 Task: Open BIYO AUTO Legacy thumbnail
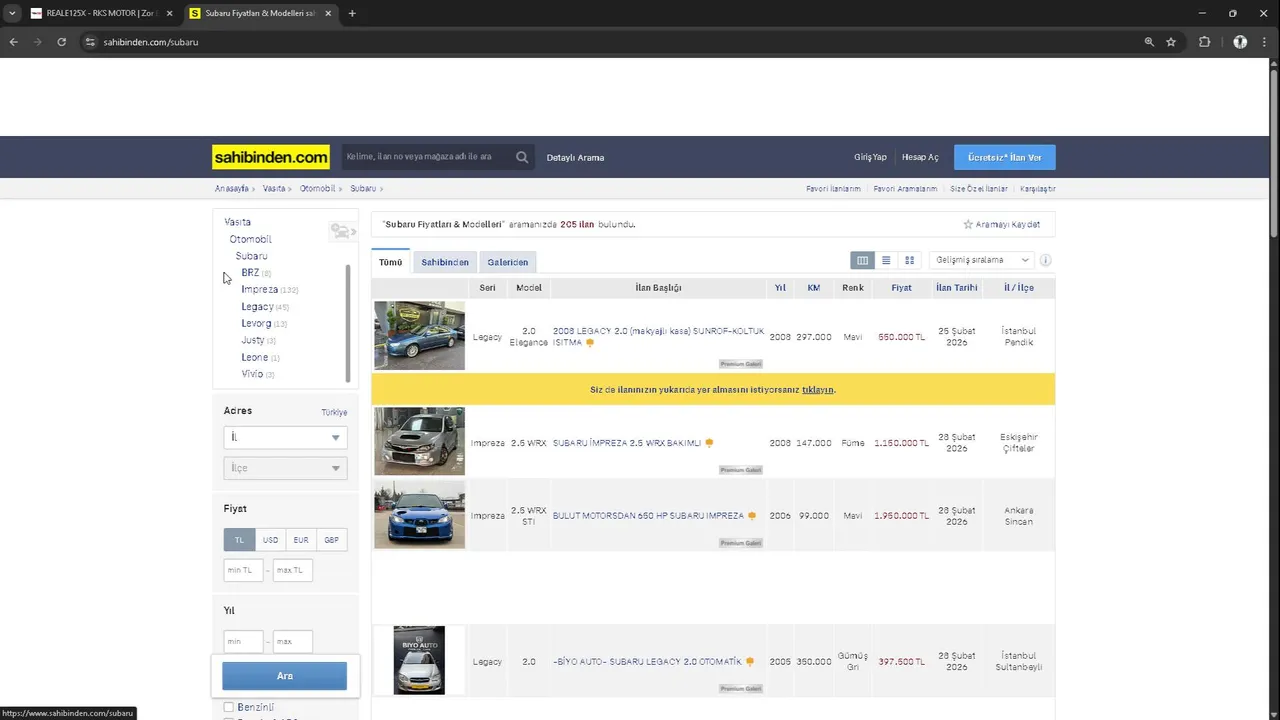tap(419, 660)
